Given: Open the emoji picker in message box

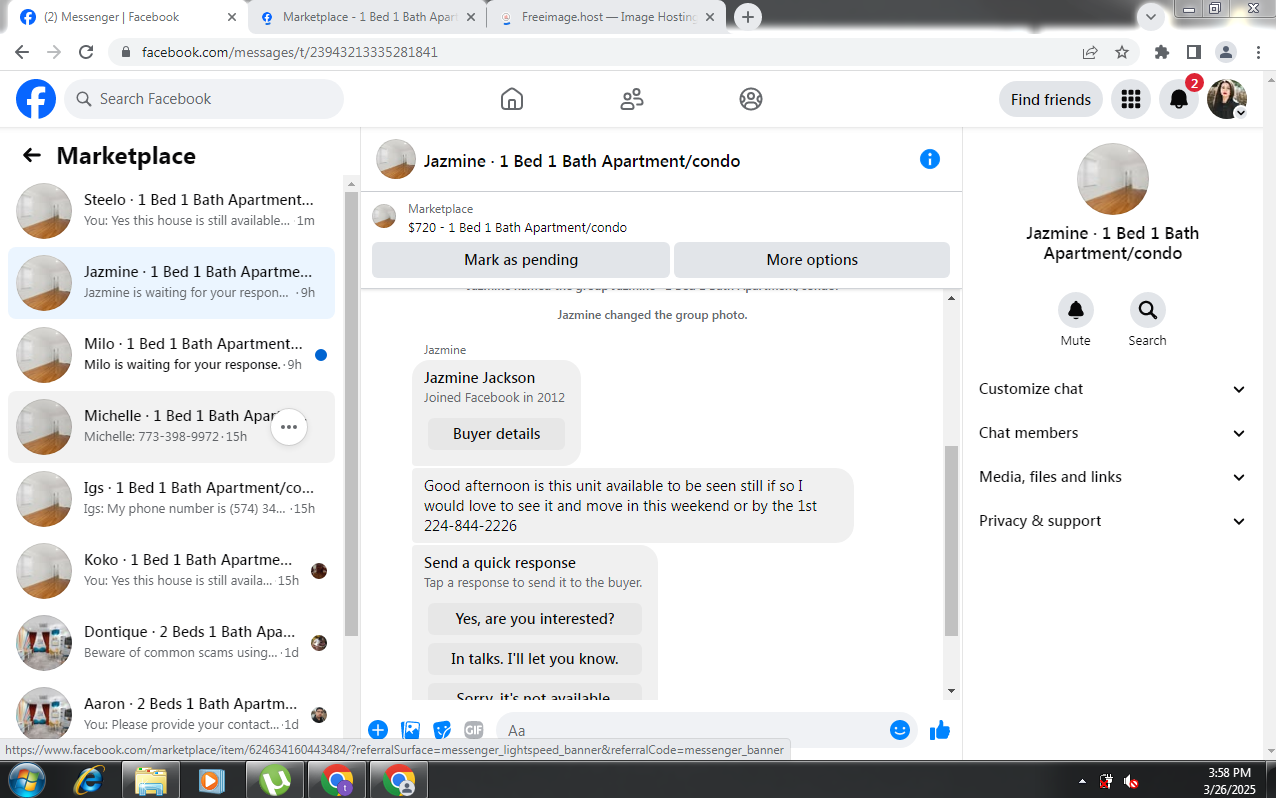Looking at the screenshot, I should [x=900, y=730].
